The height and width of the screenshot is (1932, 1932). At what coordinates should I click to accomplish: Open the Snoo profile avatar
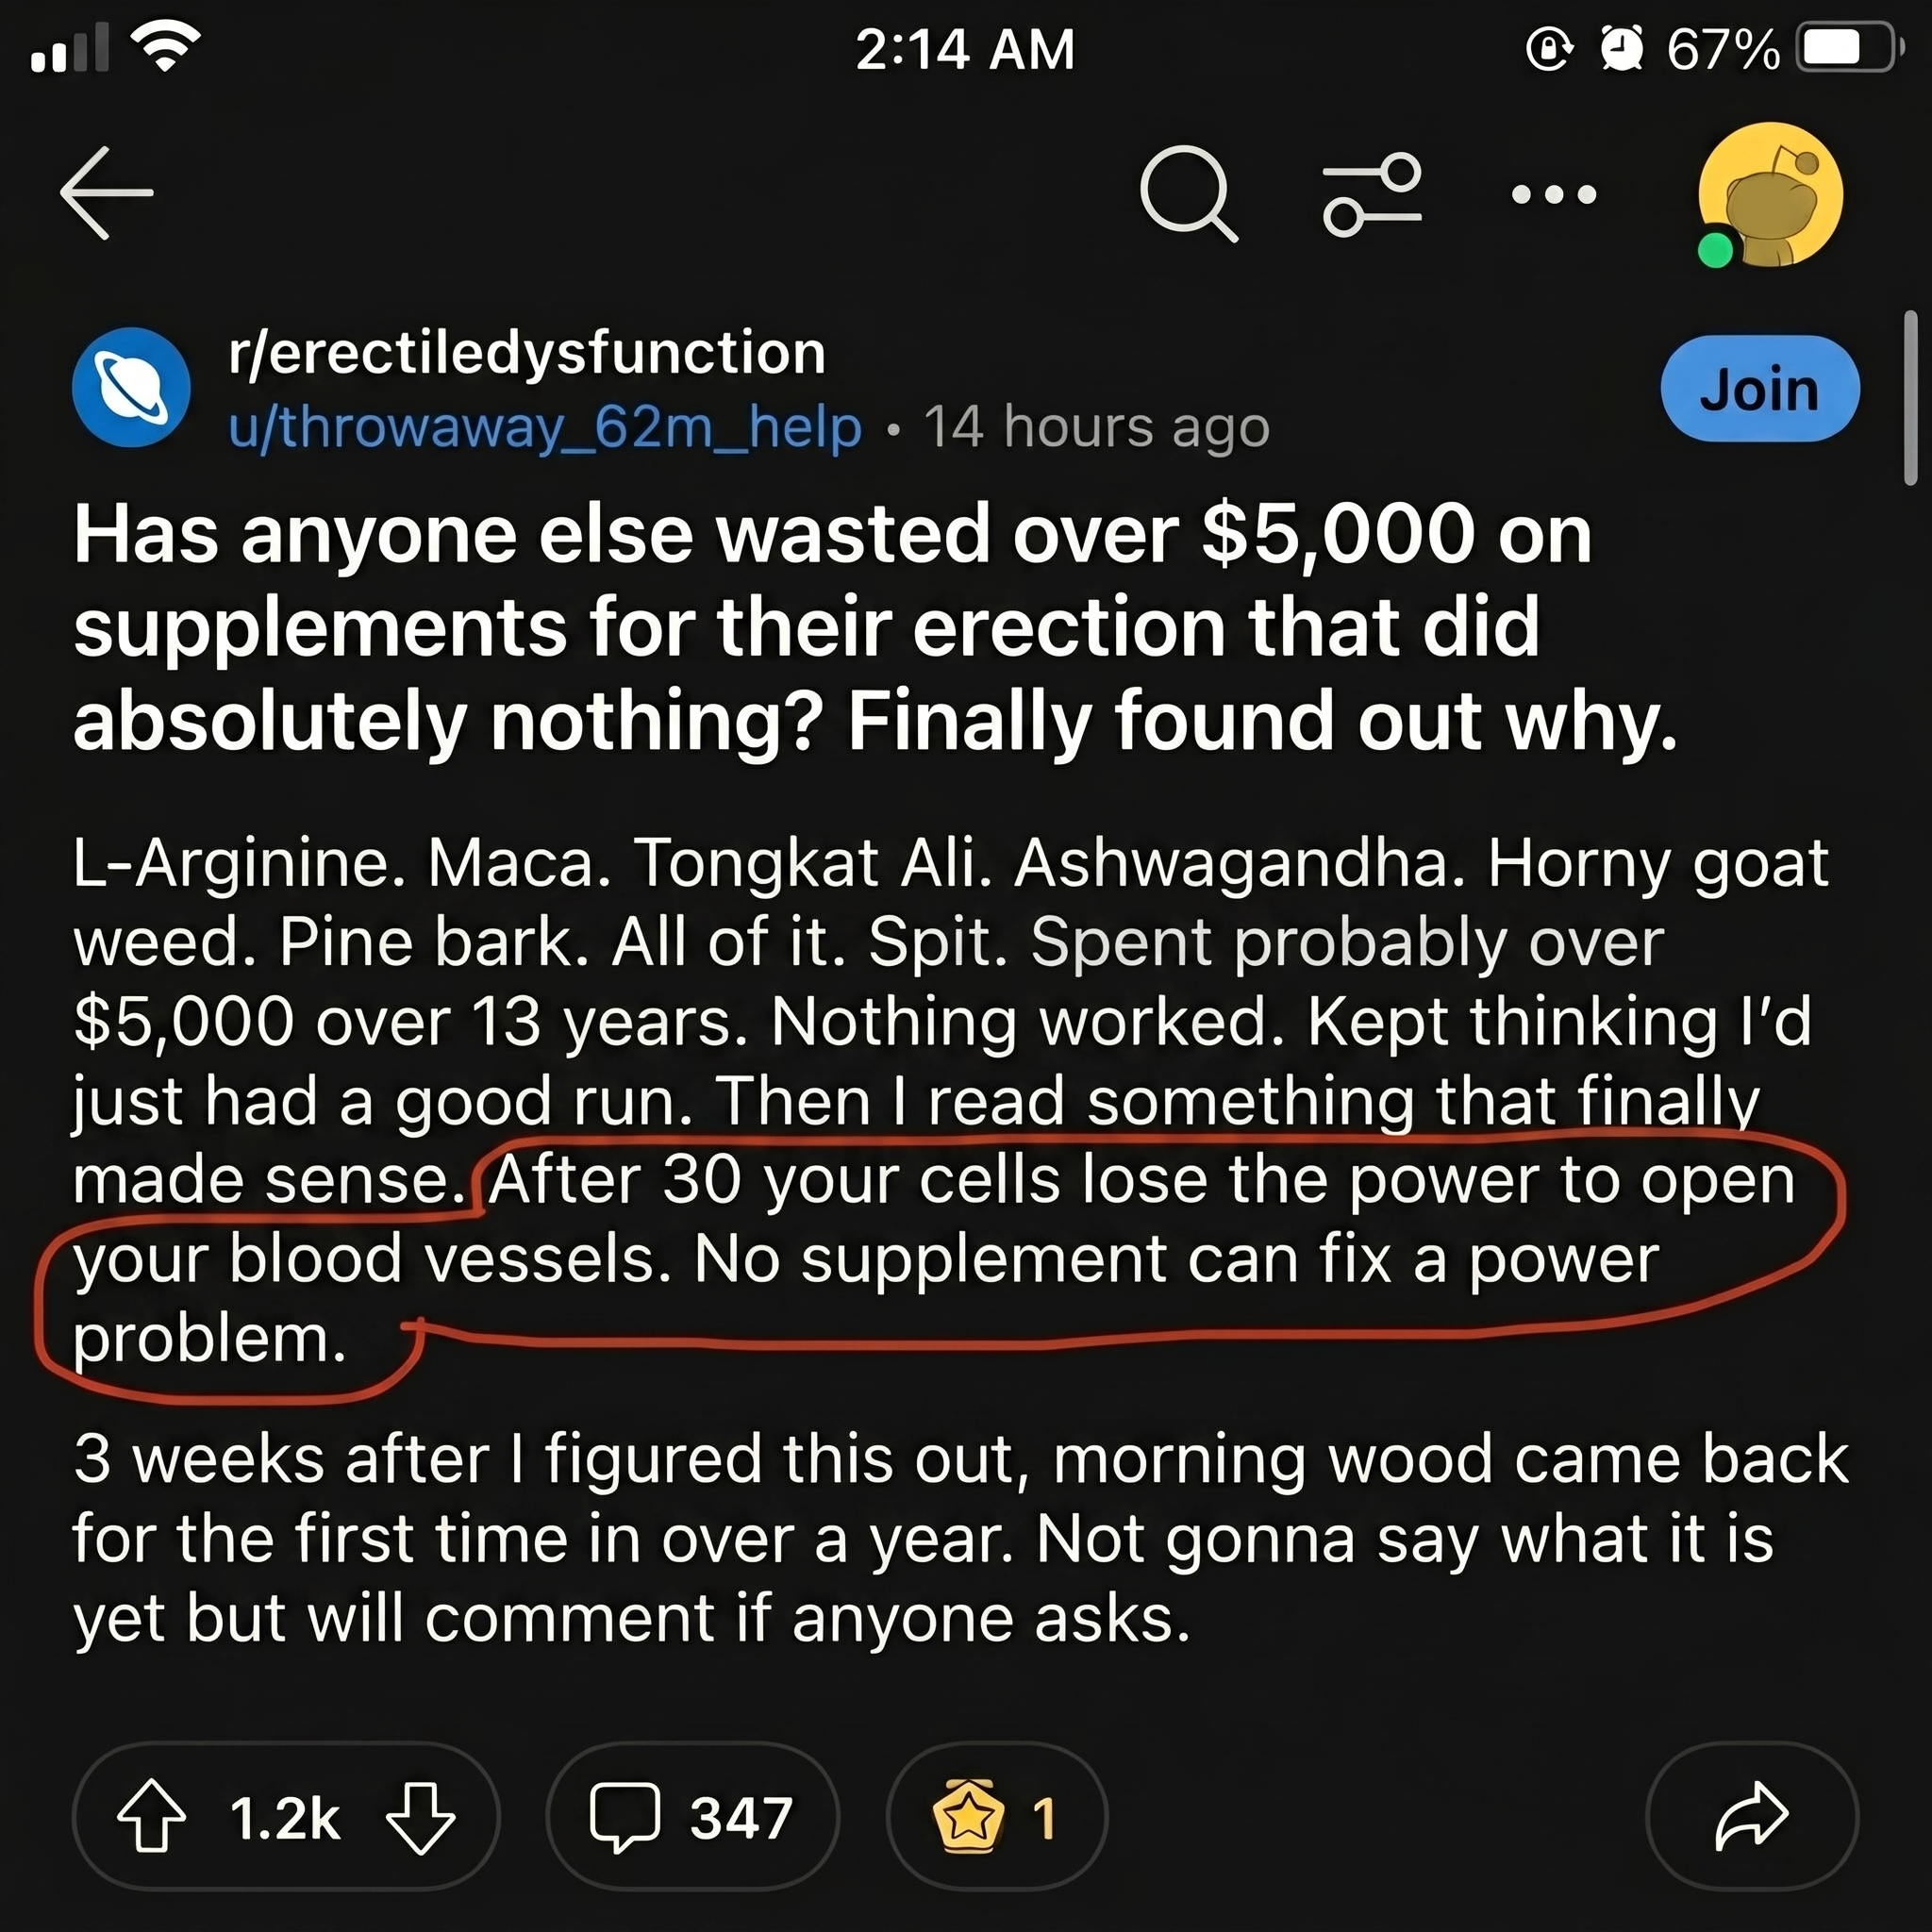coord(1769,195)
